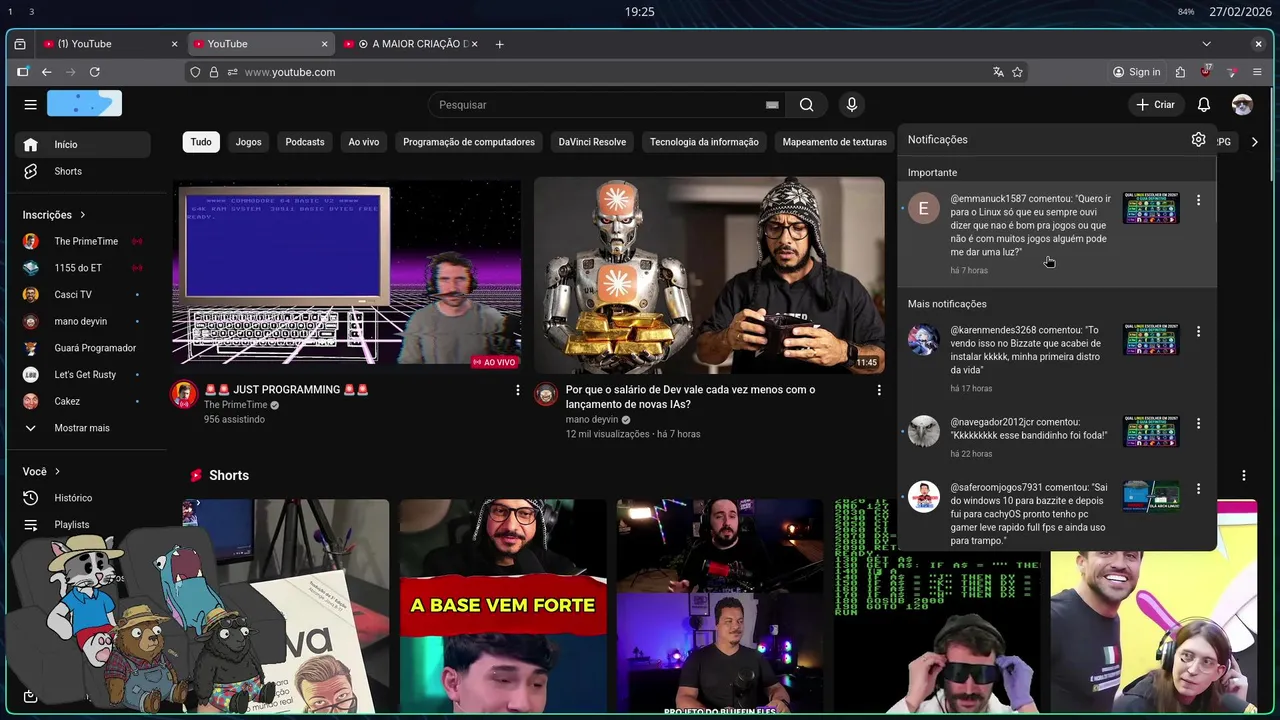Screen dimensions: 1280x720
Task: Click the search magnifier button
Action: 806,104
